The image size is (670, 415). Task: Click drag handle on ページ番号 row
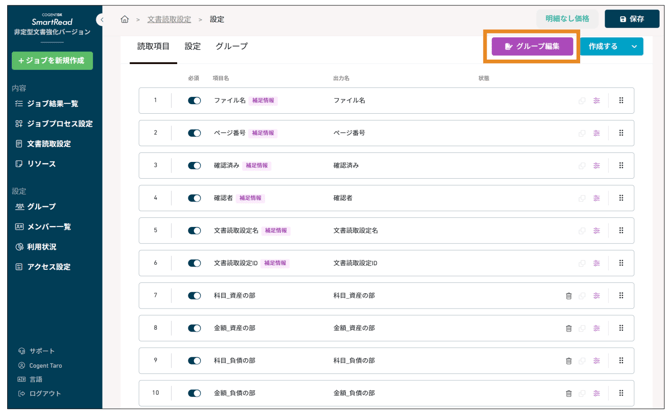pyautogui.click(x=621, y=133)
